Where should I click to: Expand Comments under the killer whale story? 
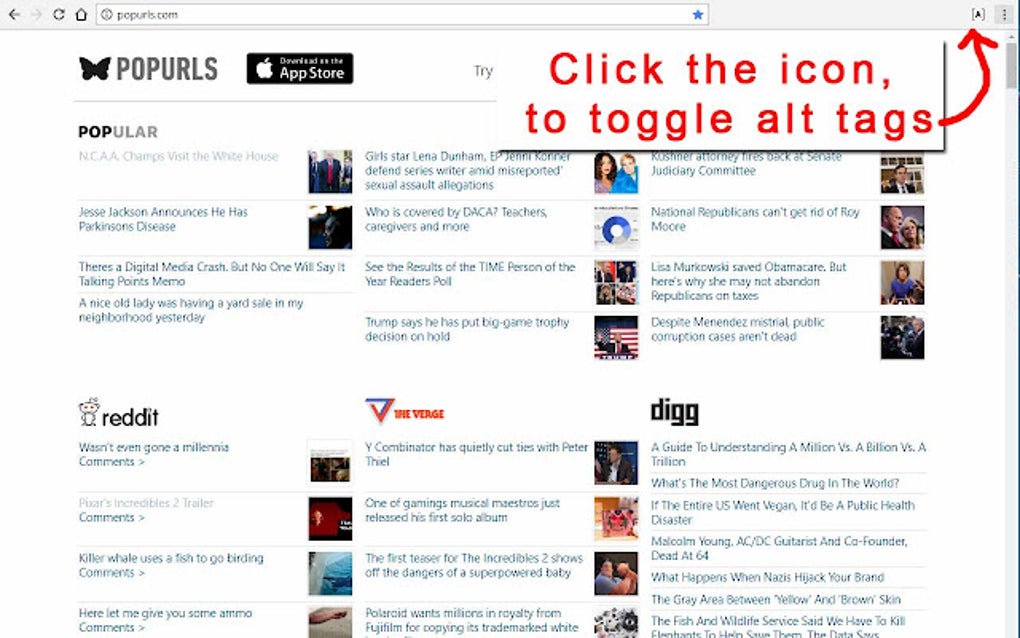(x=105, y=572)
